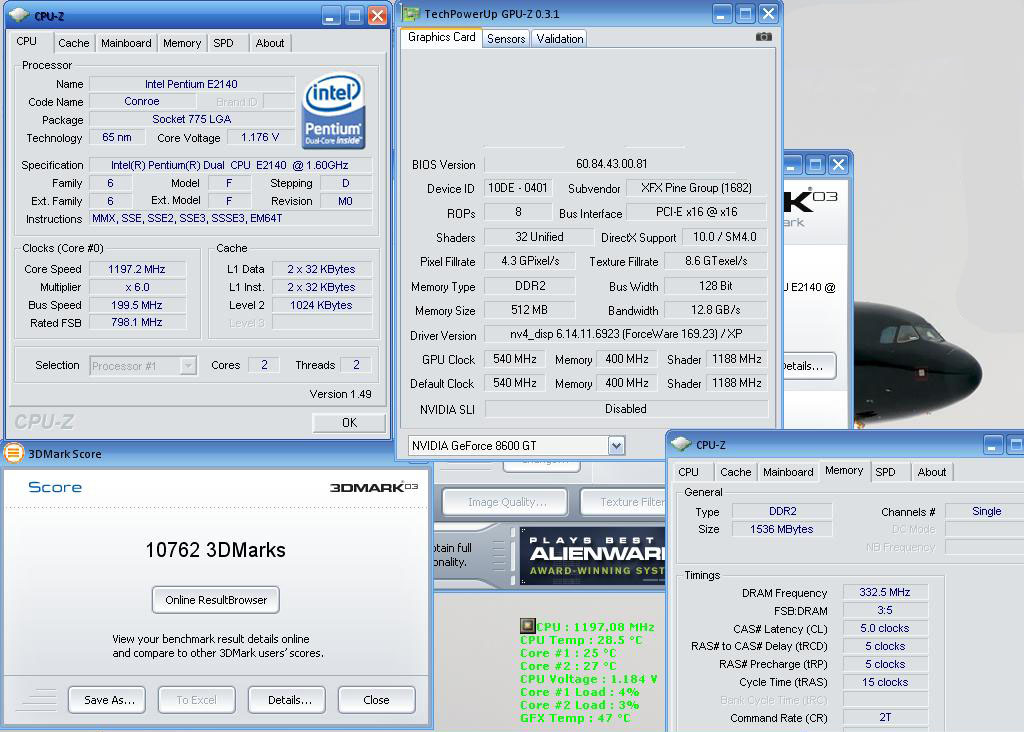Viewport: 1024px width, 732px height.
Task: Click the Memory Size 512 MB field
Action: tap(529, 310)
